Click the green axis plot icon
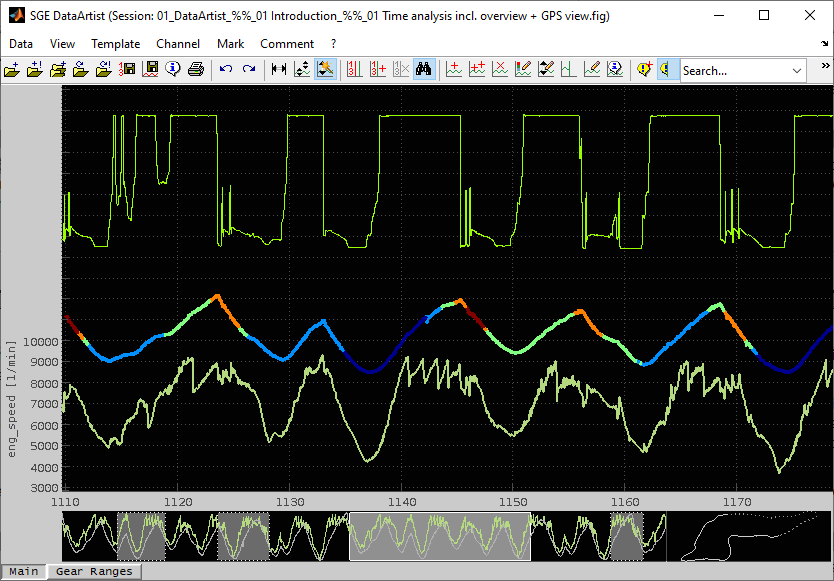Screen dimensions: 834x581 click(x=569, y=69)
